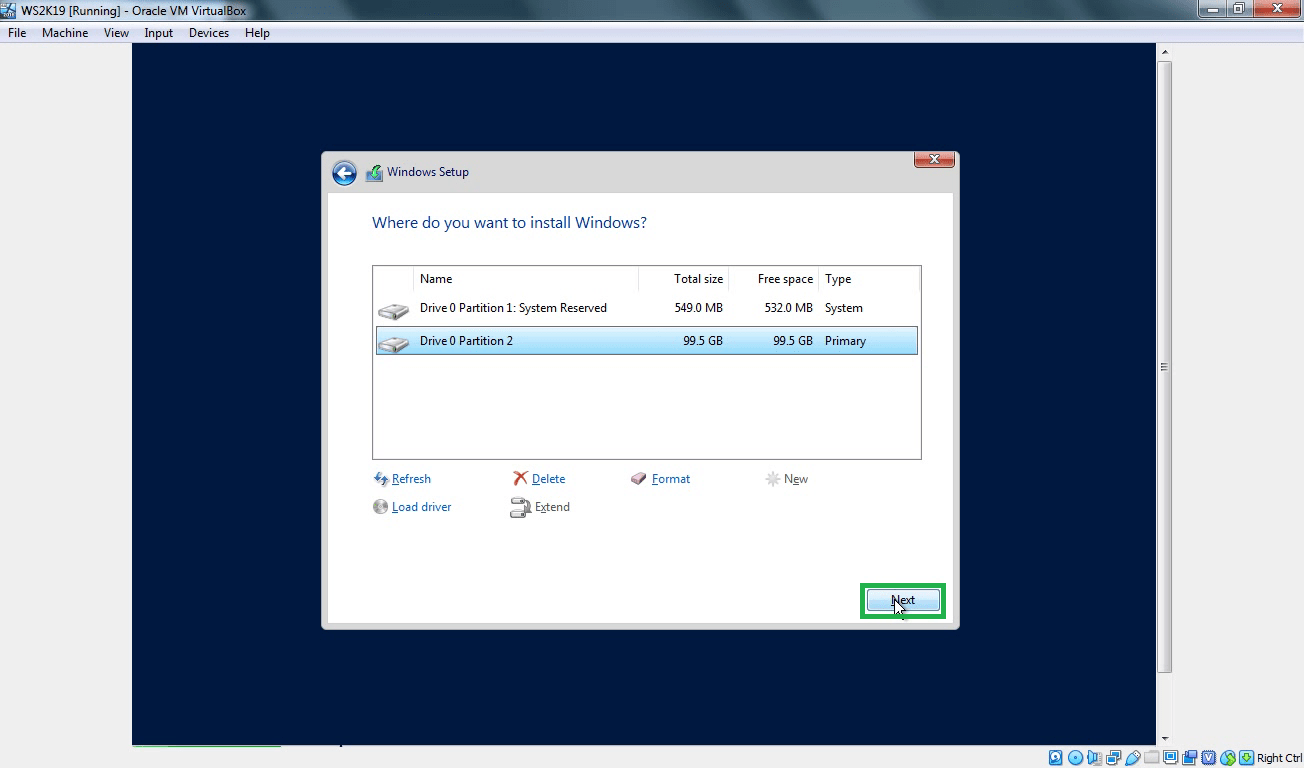Screen dimensions: 1304x768
Task: Click the display monitor icon in the status bar
Action: pyautogui.click(x=1170, y=757)
